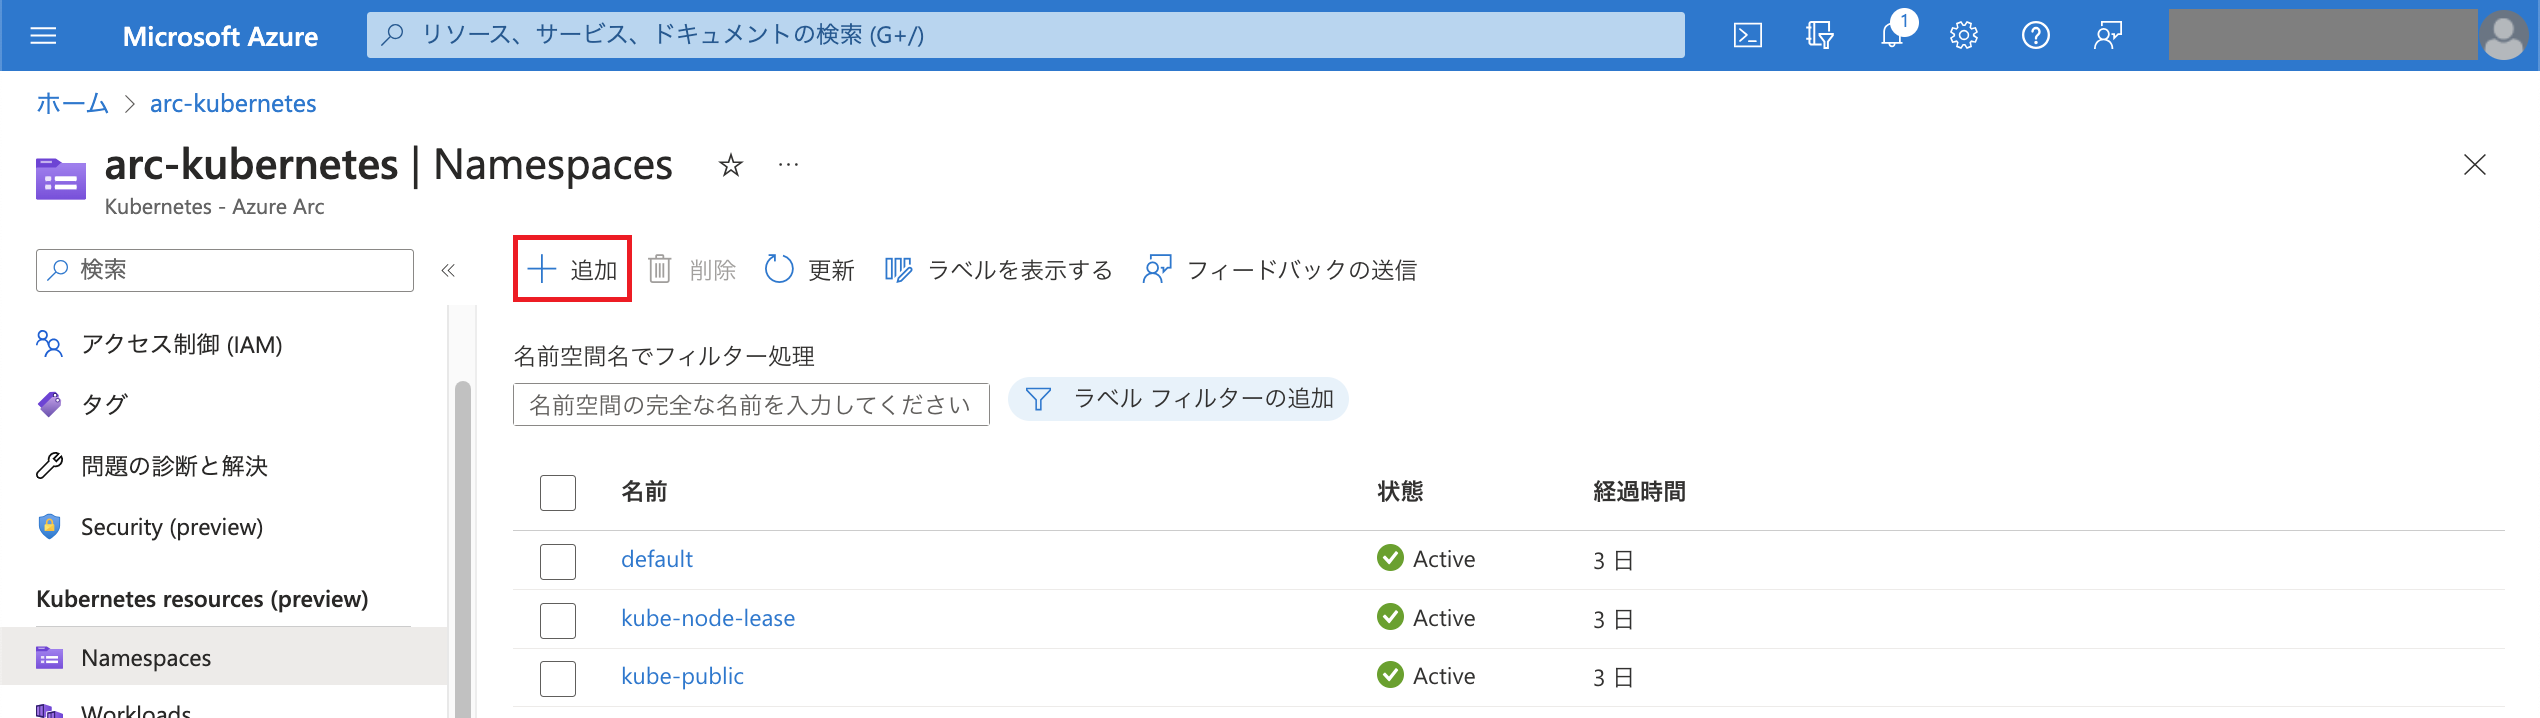Click ラベルを表示する to show labels
2540x718 pixels.
(x=998, y=270)
